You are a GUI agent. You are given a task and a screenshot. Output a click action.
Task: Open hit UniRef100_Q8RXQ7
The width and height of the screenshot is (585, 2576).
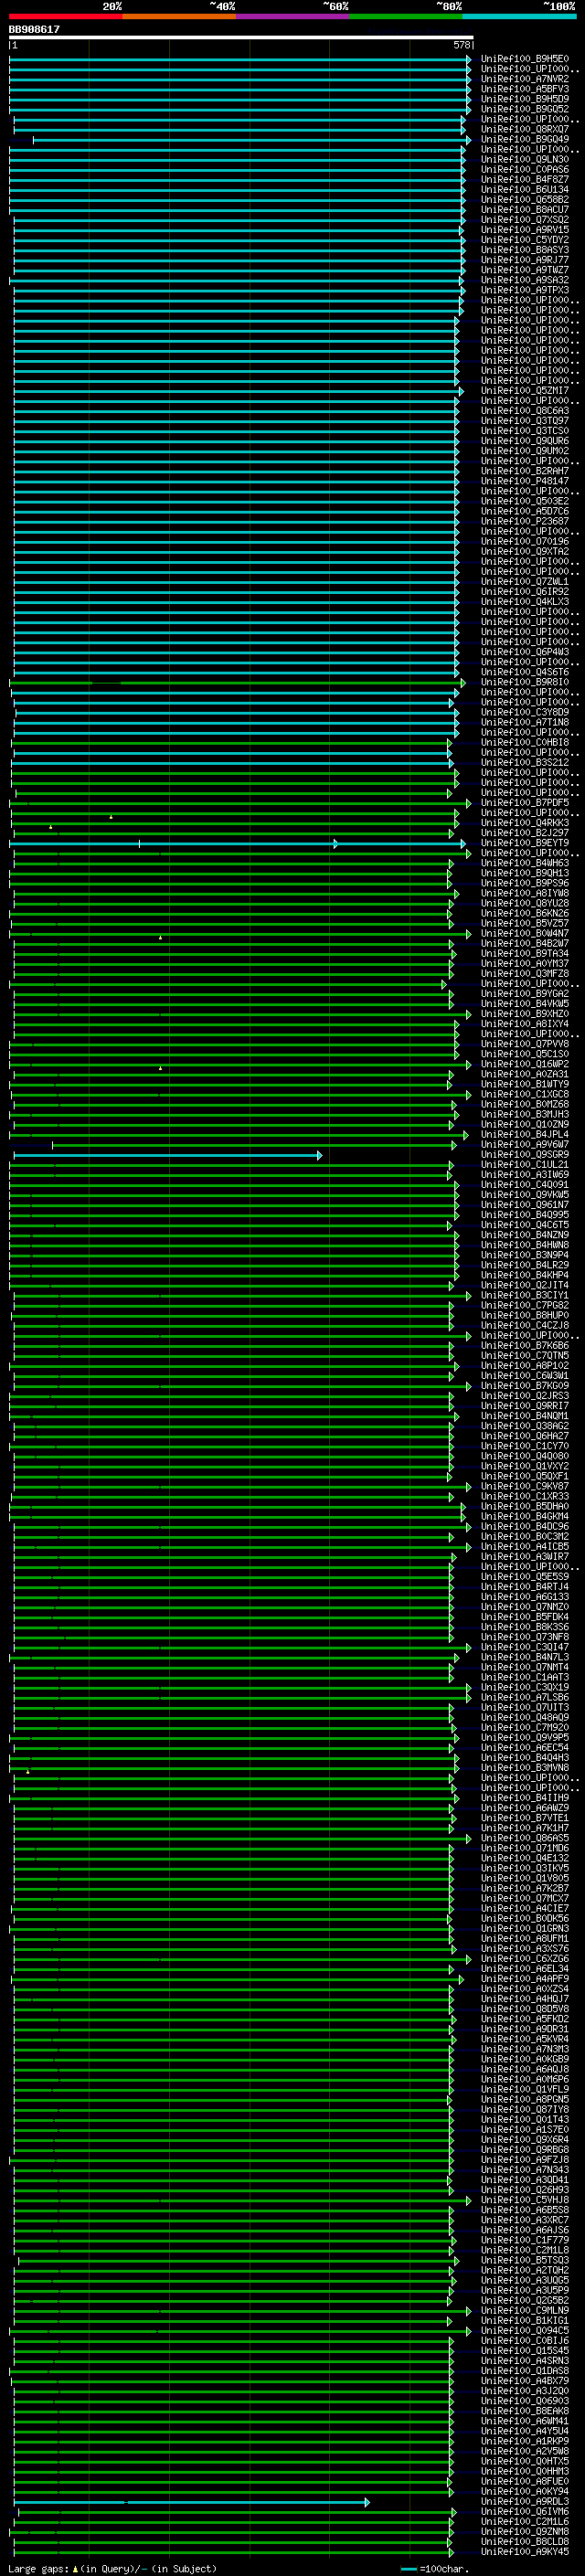click(x=524, y=129)
